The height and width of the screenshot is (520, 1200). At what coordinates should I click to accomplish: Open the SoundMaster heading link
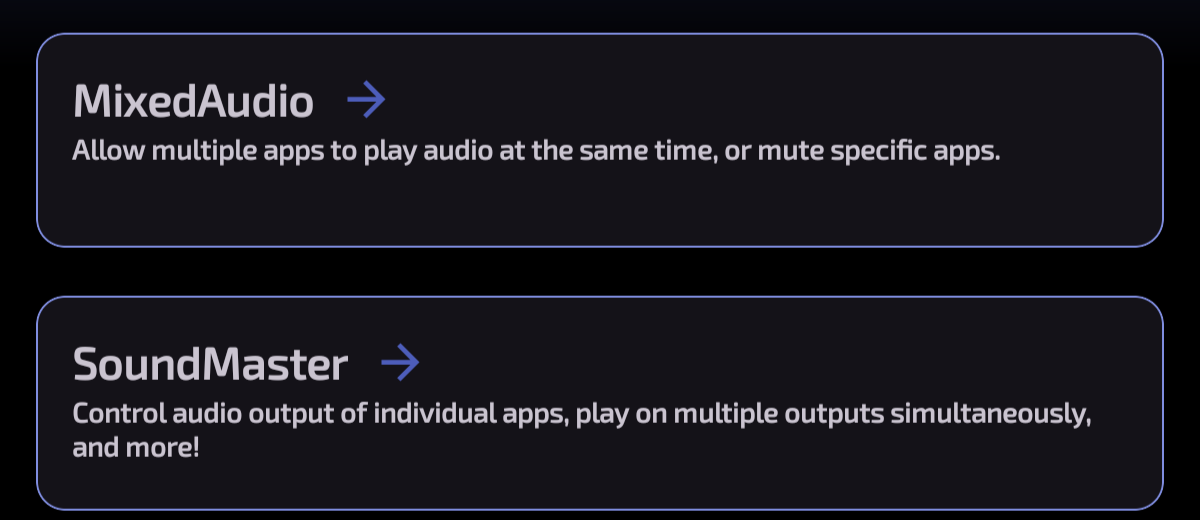[x=210, y=365]
